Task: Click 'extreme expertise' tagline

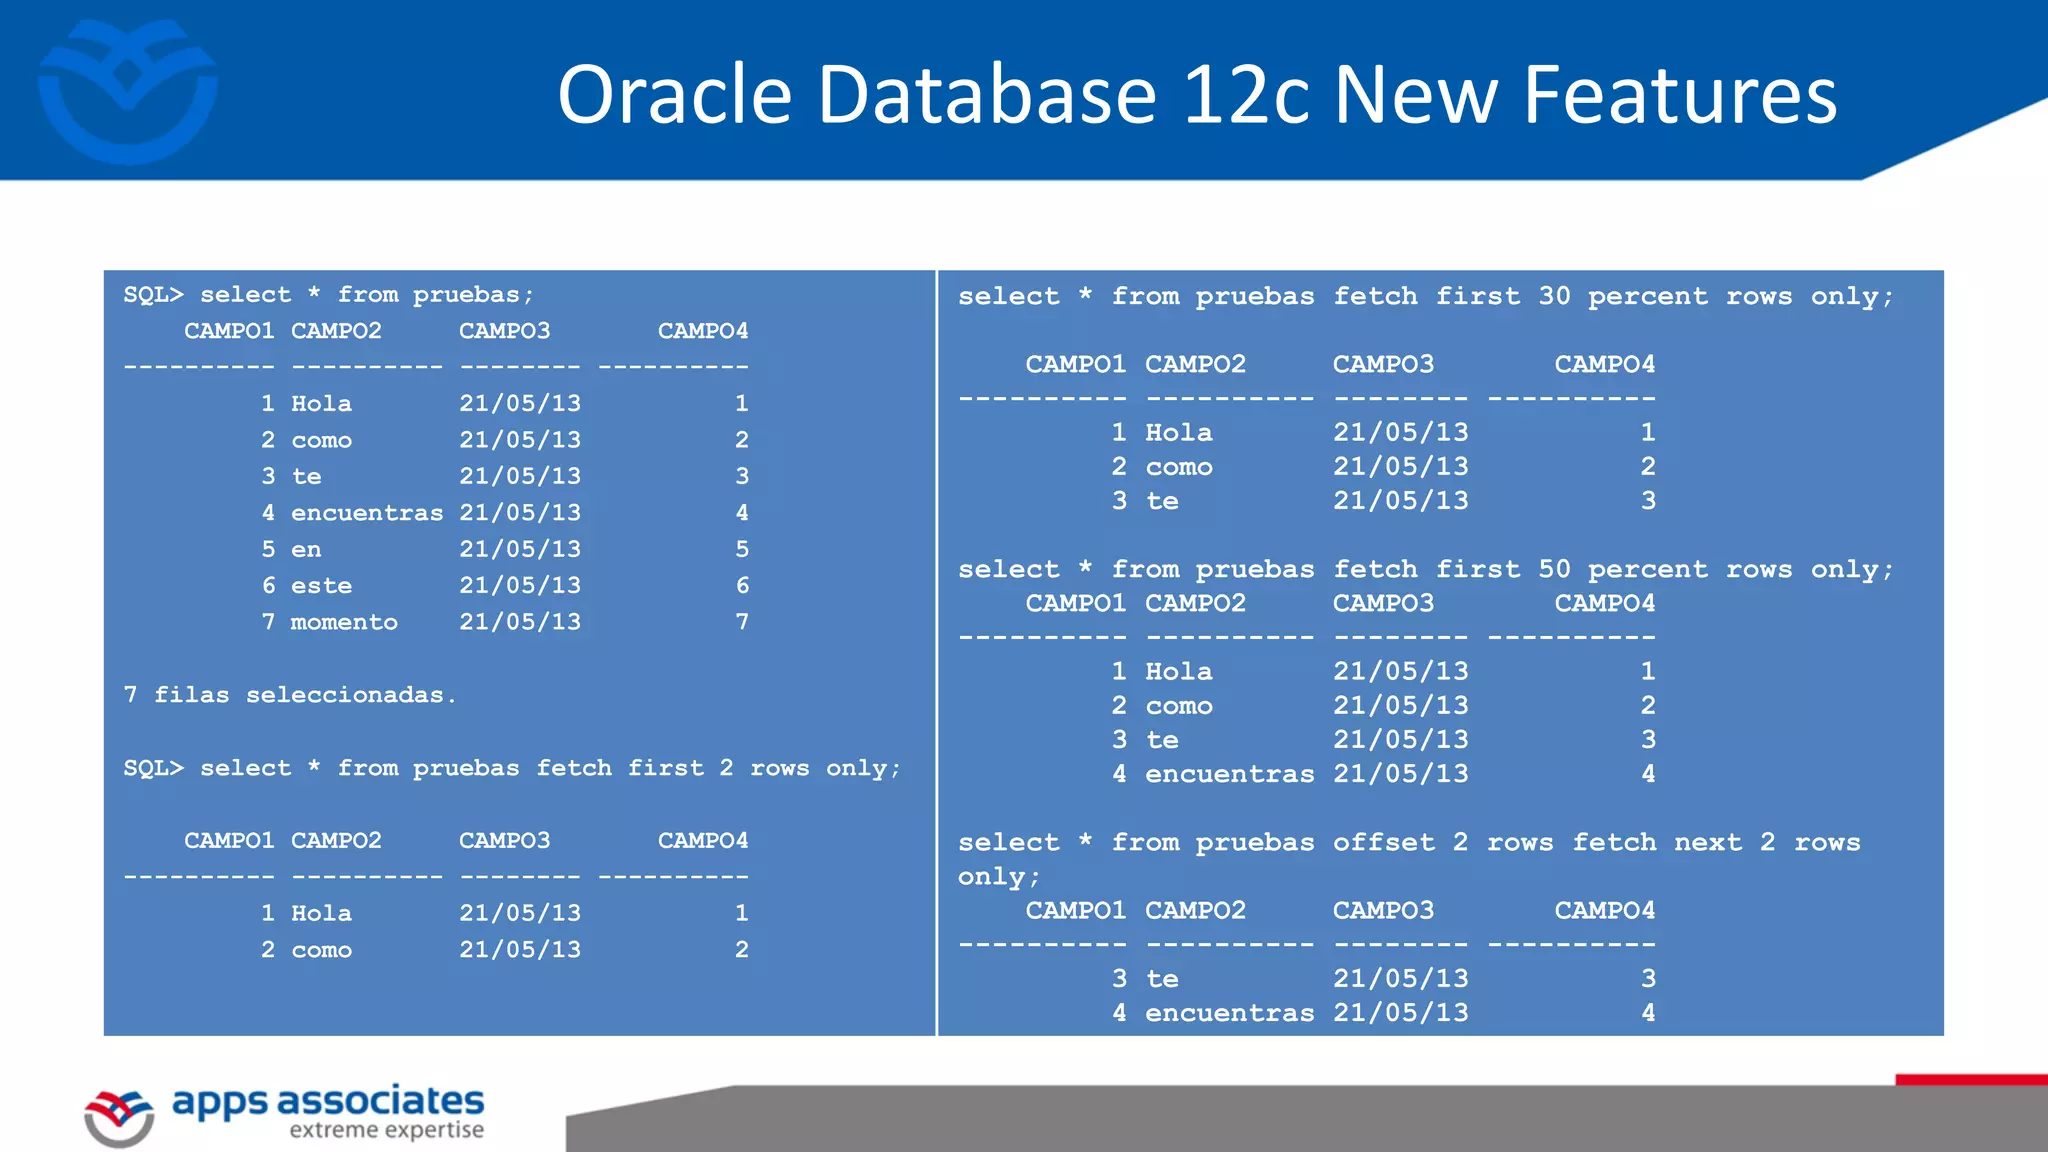Action: (386, 1131)
